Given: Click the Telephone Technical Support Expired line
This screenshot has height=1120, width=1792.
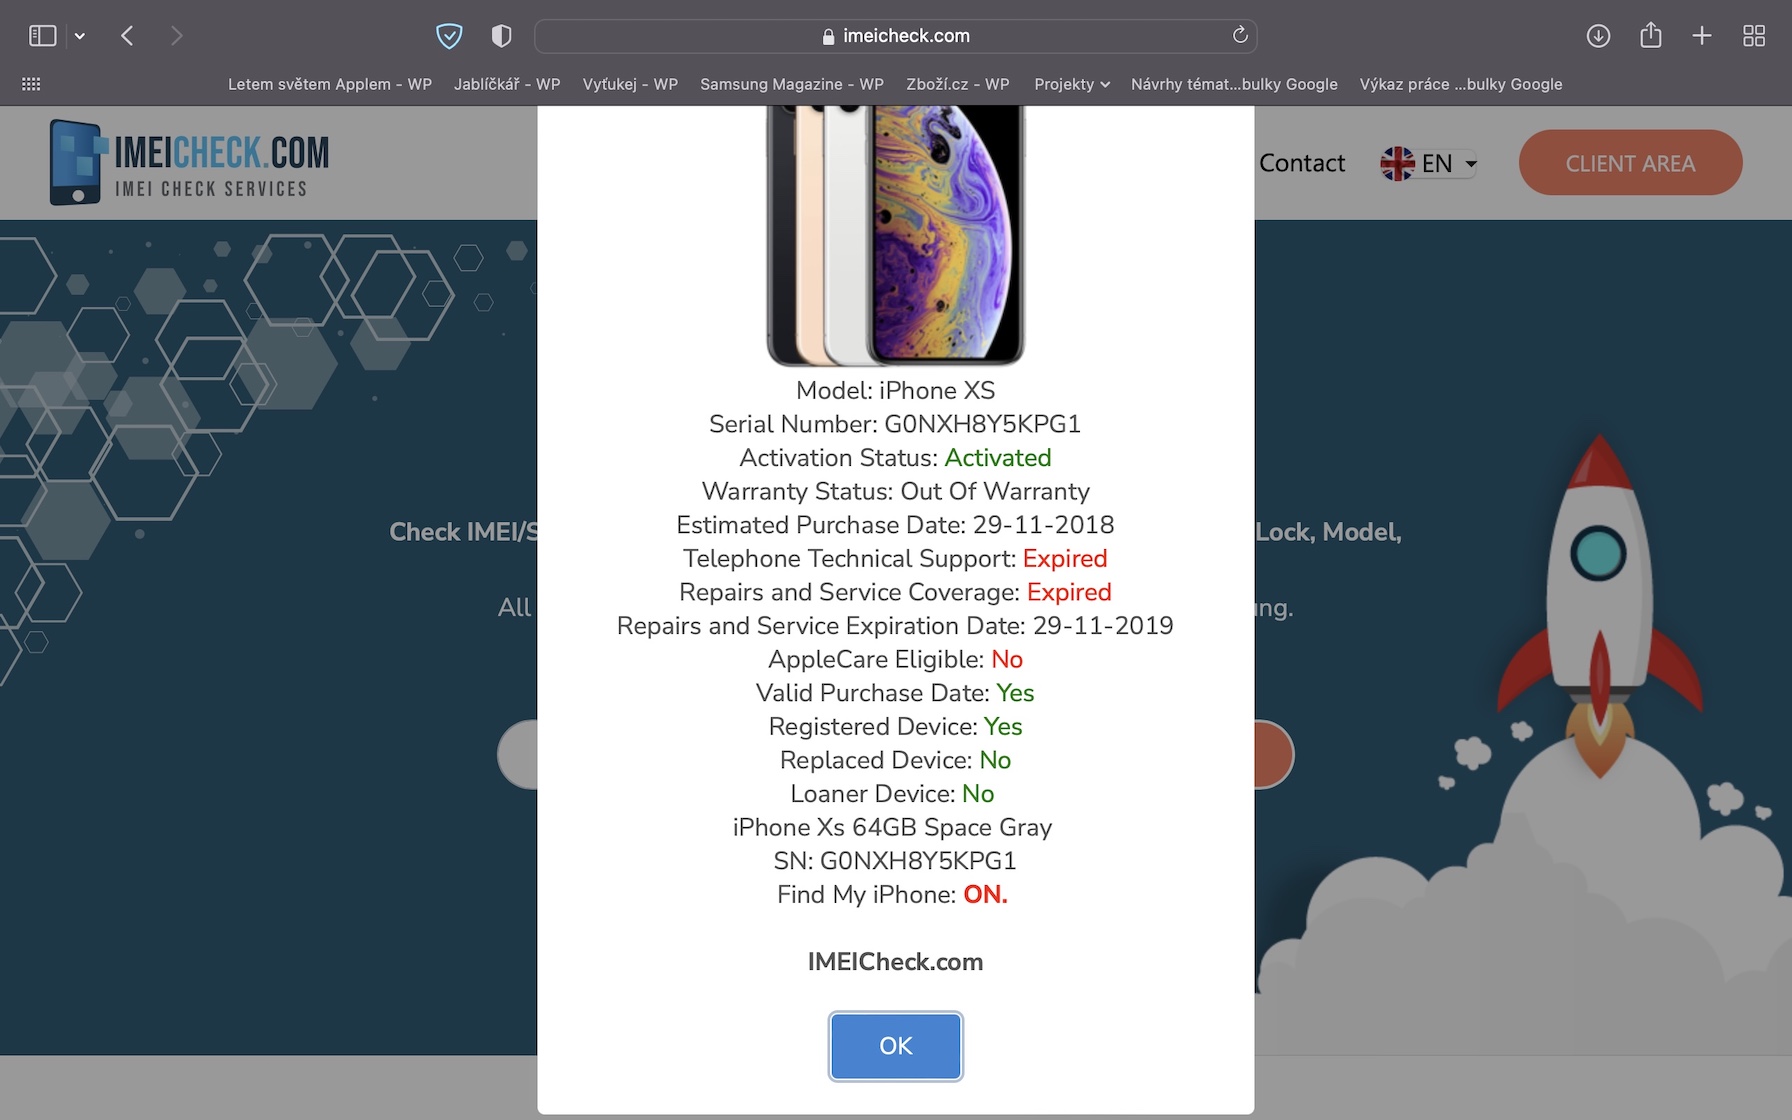Looking at the screenshot, I should (x=896, y=558).
